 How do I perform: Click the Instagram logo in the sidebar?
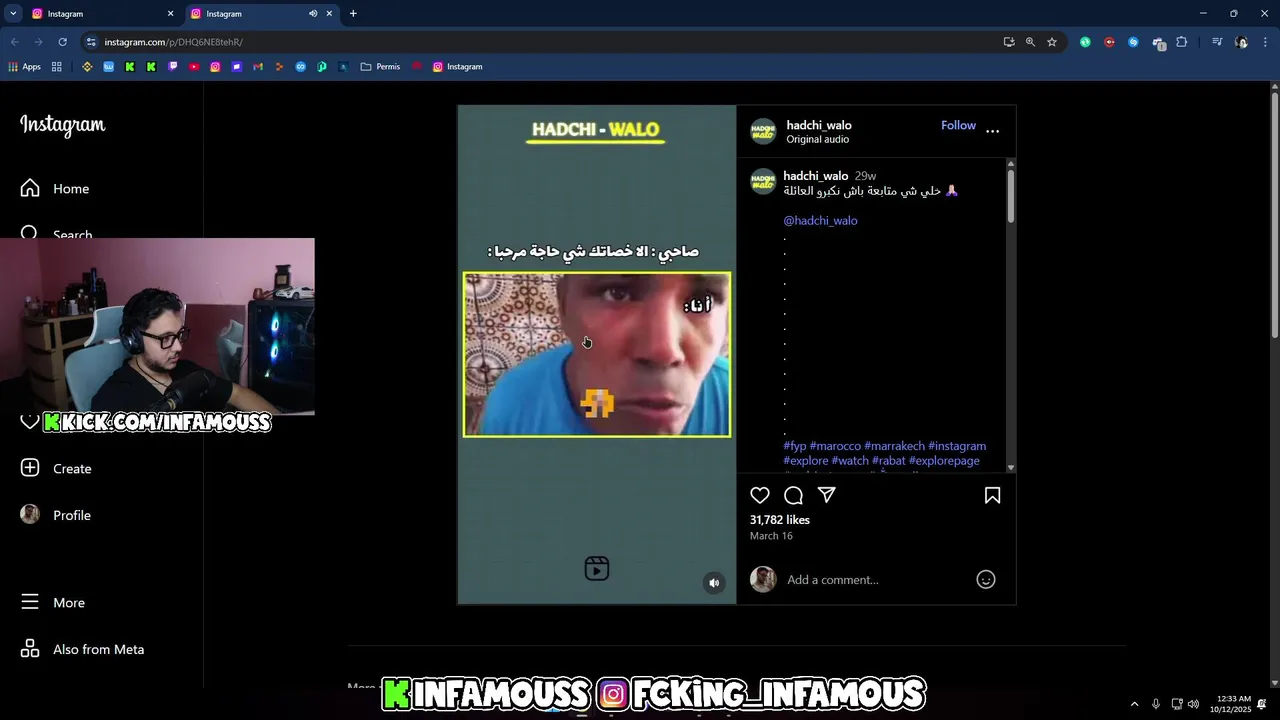(x=63, y=125)
